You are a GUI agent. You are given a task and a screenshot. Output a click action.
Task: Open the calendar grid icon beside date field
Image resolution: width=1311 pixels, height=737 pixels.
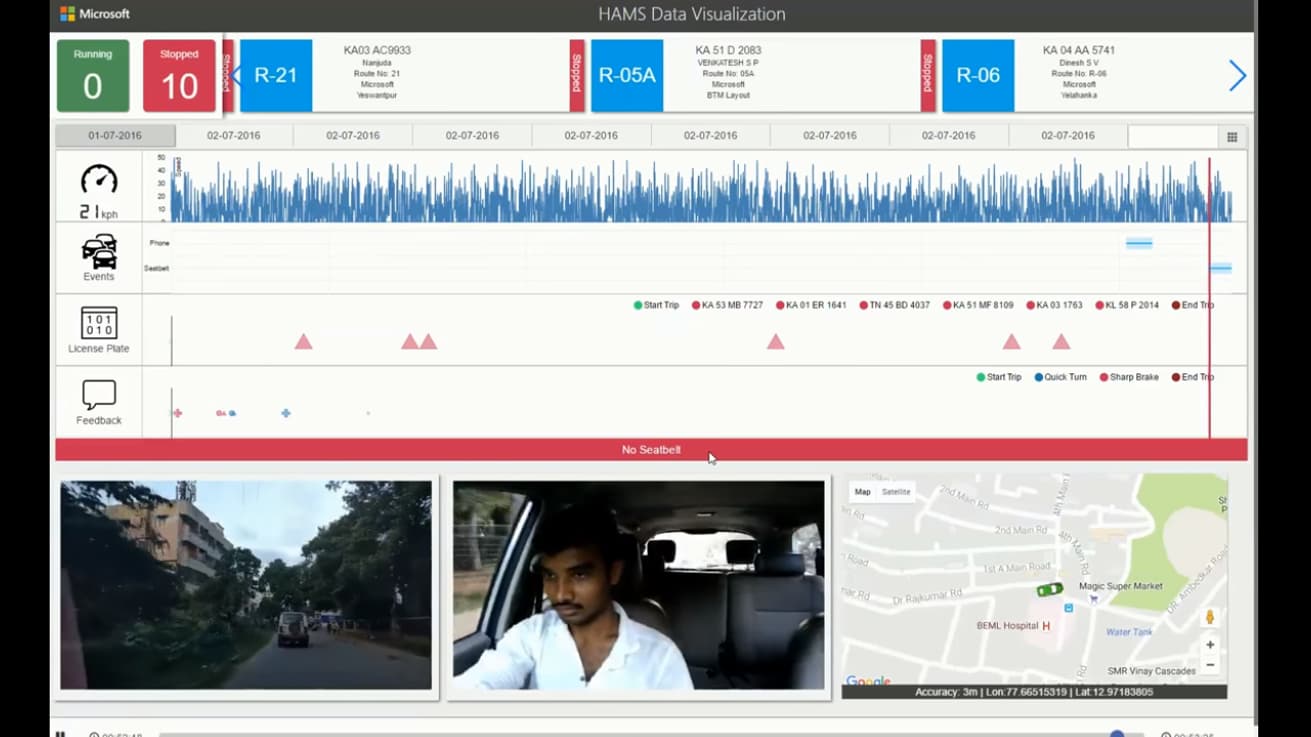pos(1232,137)
